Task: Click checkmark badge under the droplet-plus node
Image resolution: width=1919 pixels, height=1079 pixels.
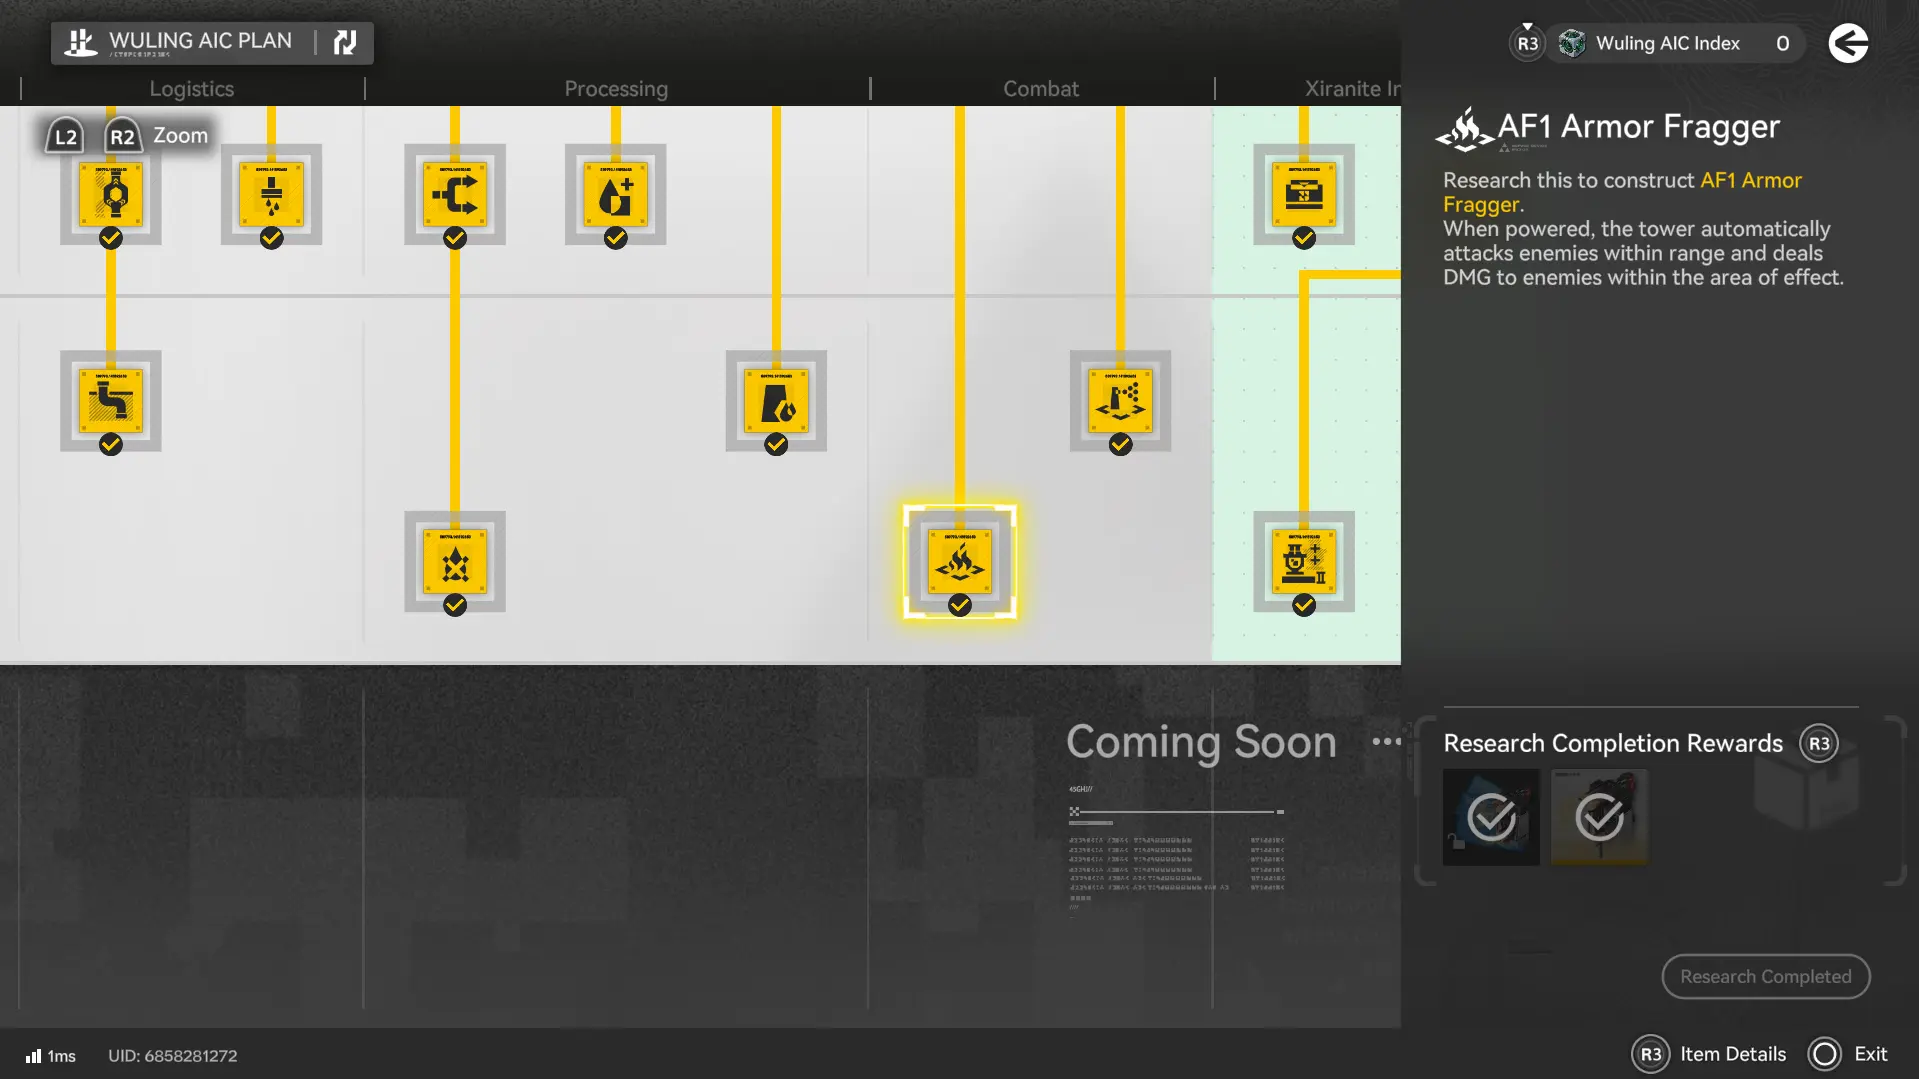Action: [x=615, y=238]
